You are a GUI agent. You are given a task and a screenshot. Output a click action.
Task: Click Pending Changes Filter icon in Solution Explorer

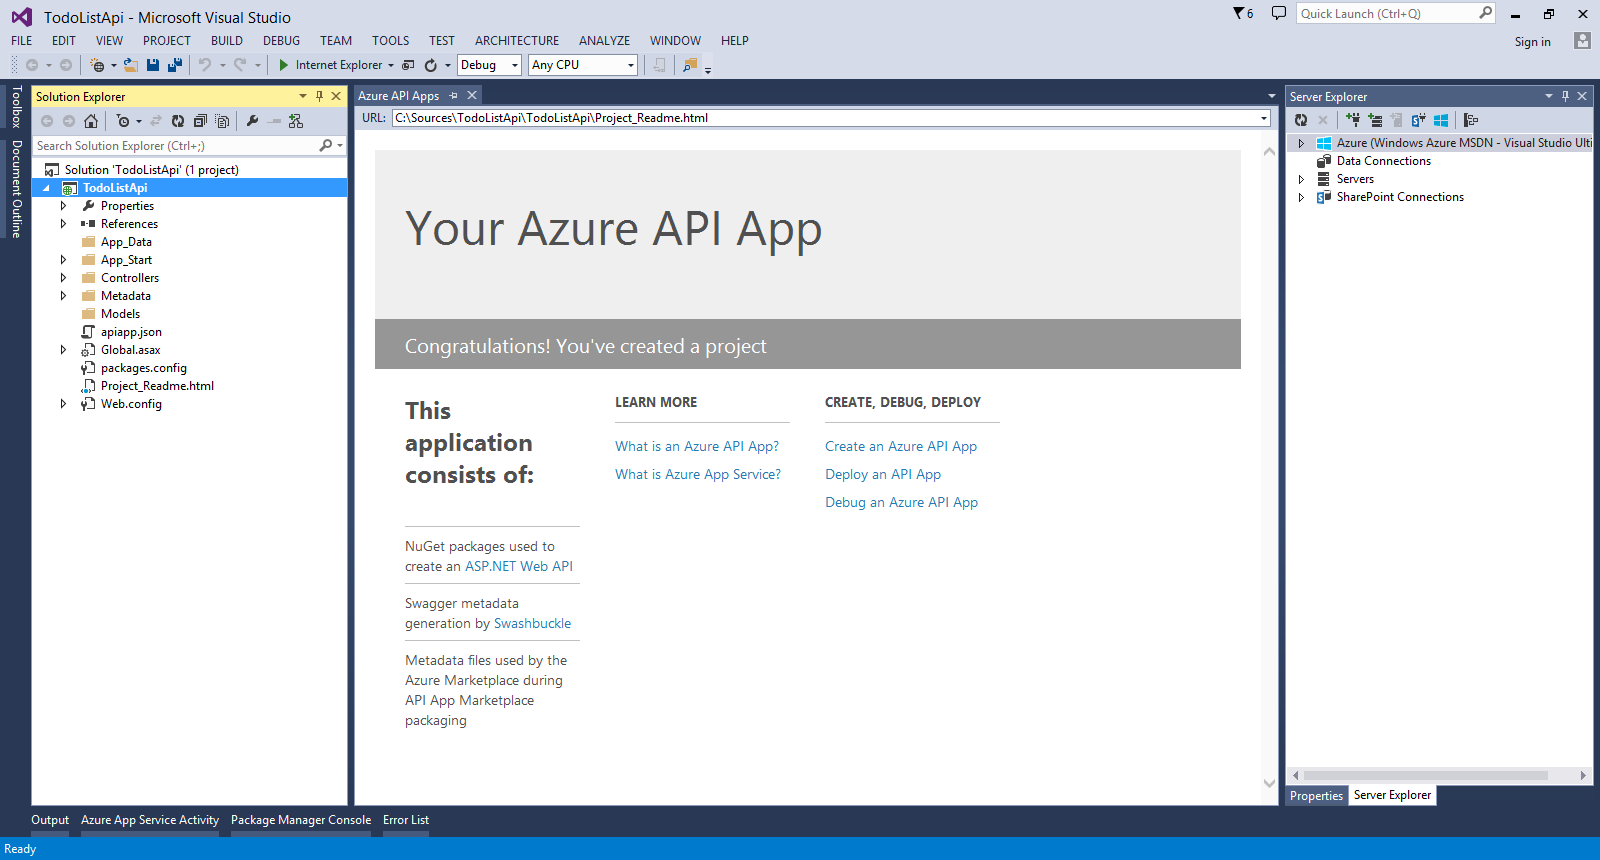(x=123, y=121)
